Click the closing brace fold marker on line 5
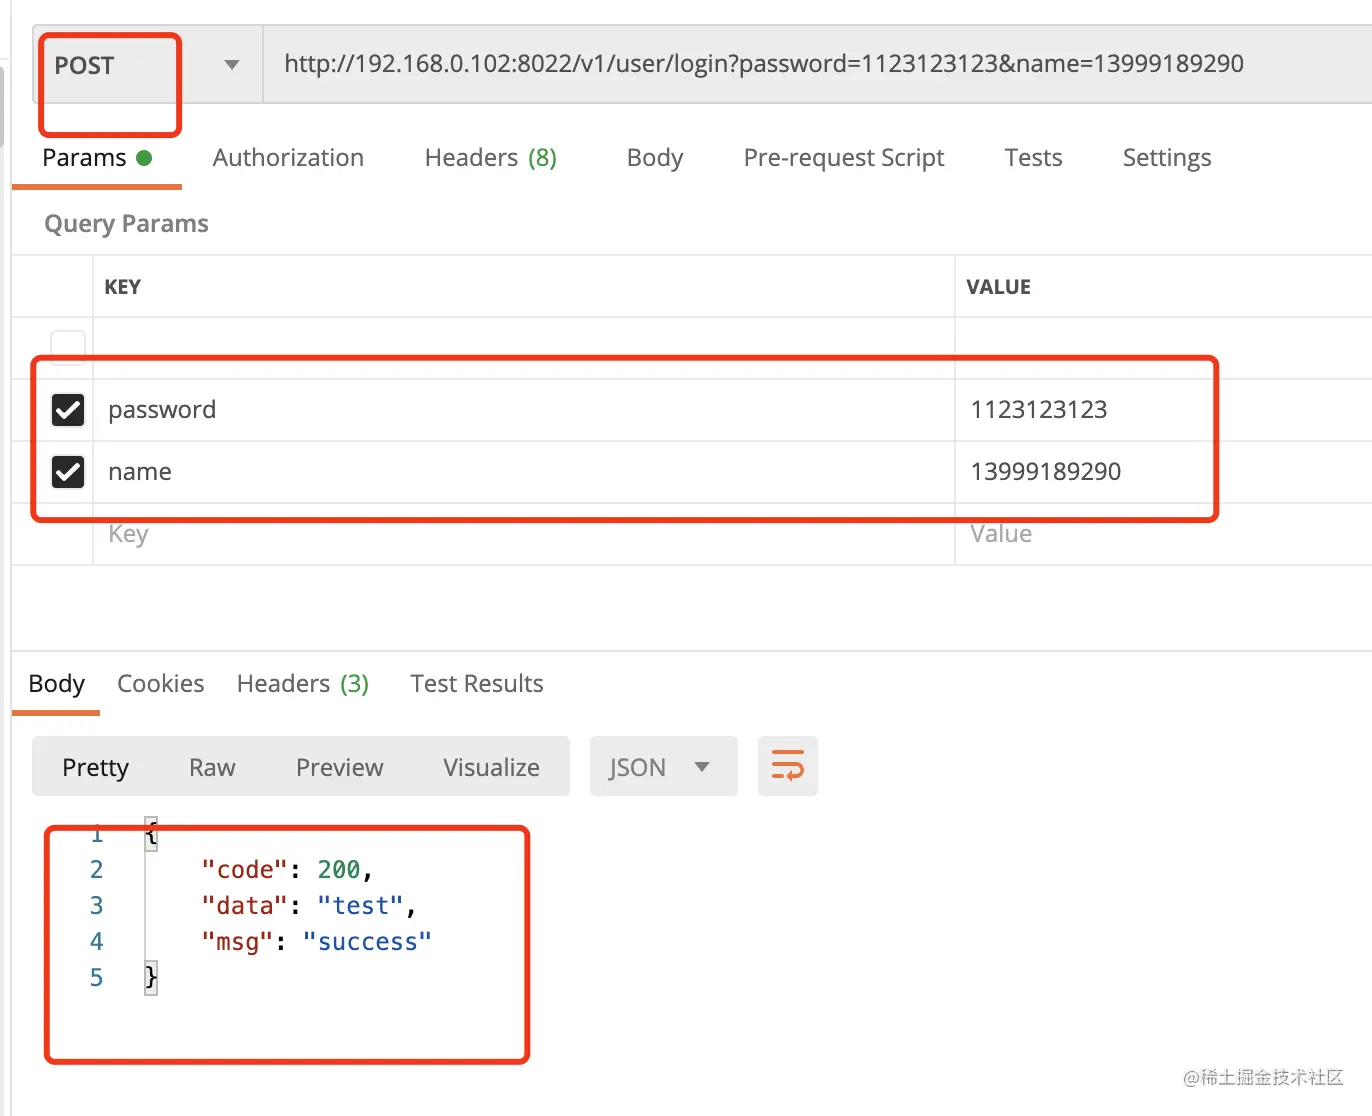Viewport: 1372px width, 1116px height. (x=151, y=977)
